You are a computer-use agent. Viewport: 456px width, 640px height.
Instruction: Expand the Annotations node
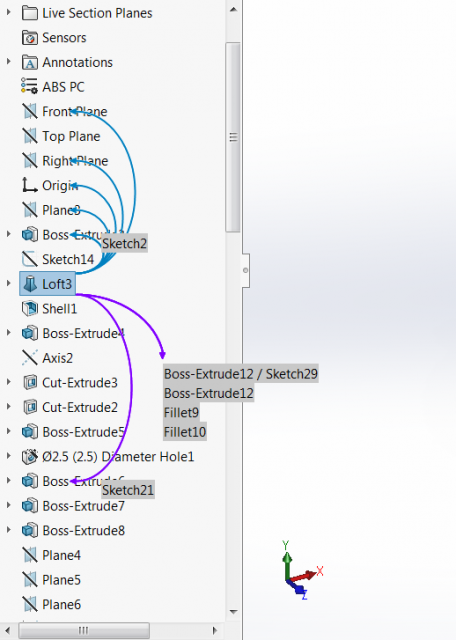tap(8, 62)
